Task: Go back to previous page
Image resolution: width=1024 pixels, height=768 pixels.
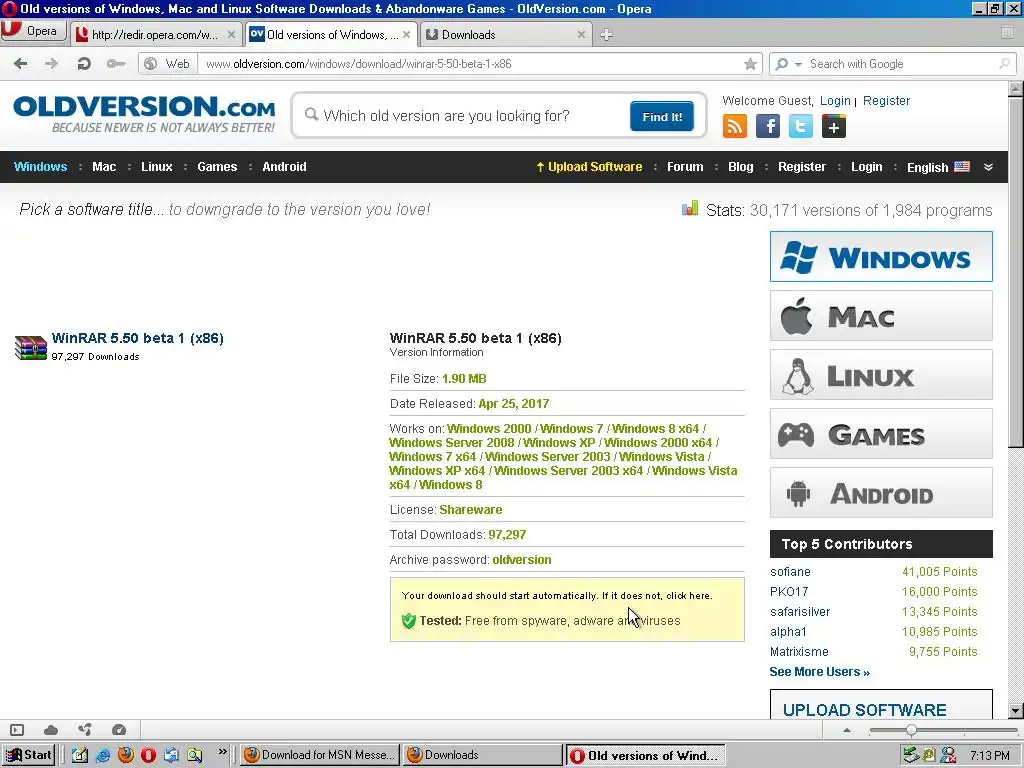Action: pyautogui.click(x=20, y=63)
